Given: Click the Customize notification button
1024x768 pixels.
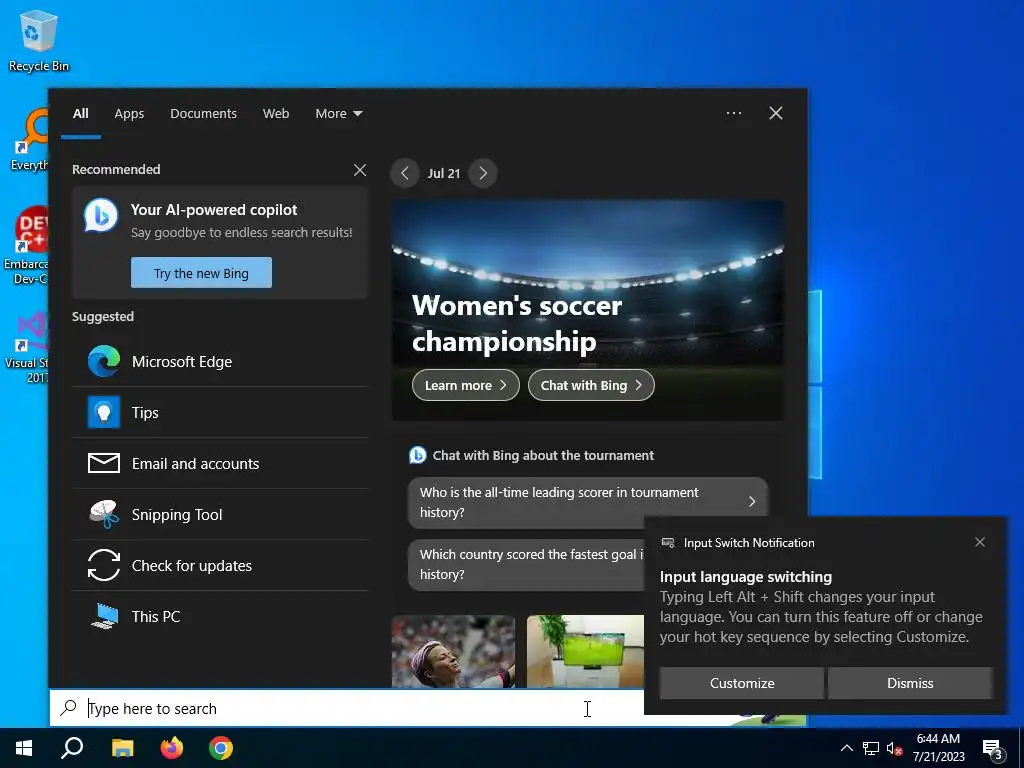Looking at the screenshot, I should [x=742, y=683].
